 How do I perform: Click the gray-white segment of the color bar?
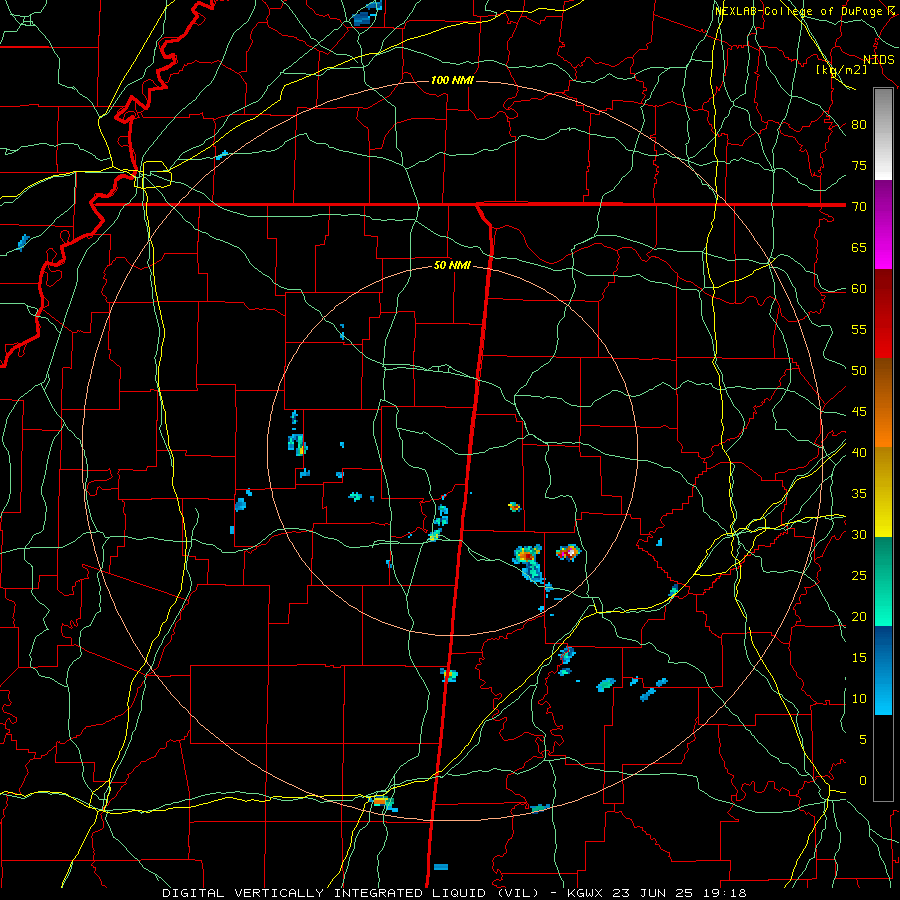[883, 134]
